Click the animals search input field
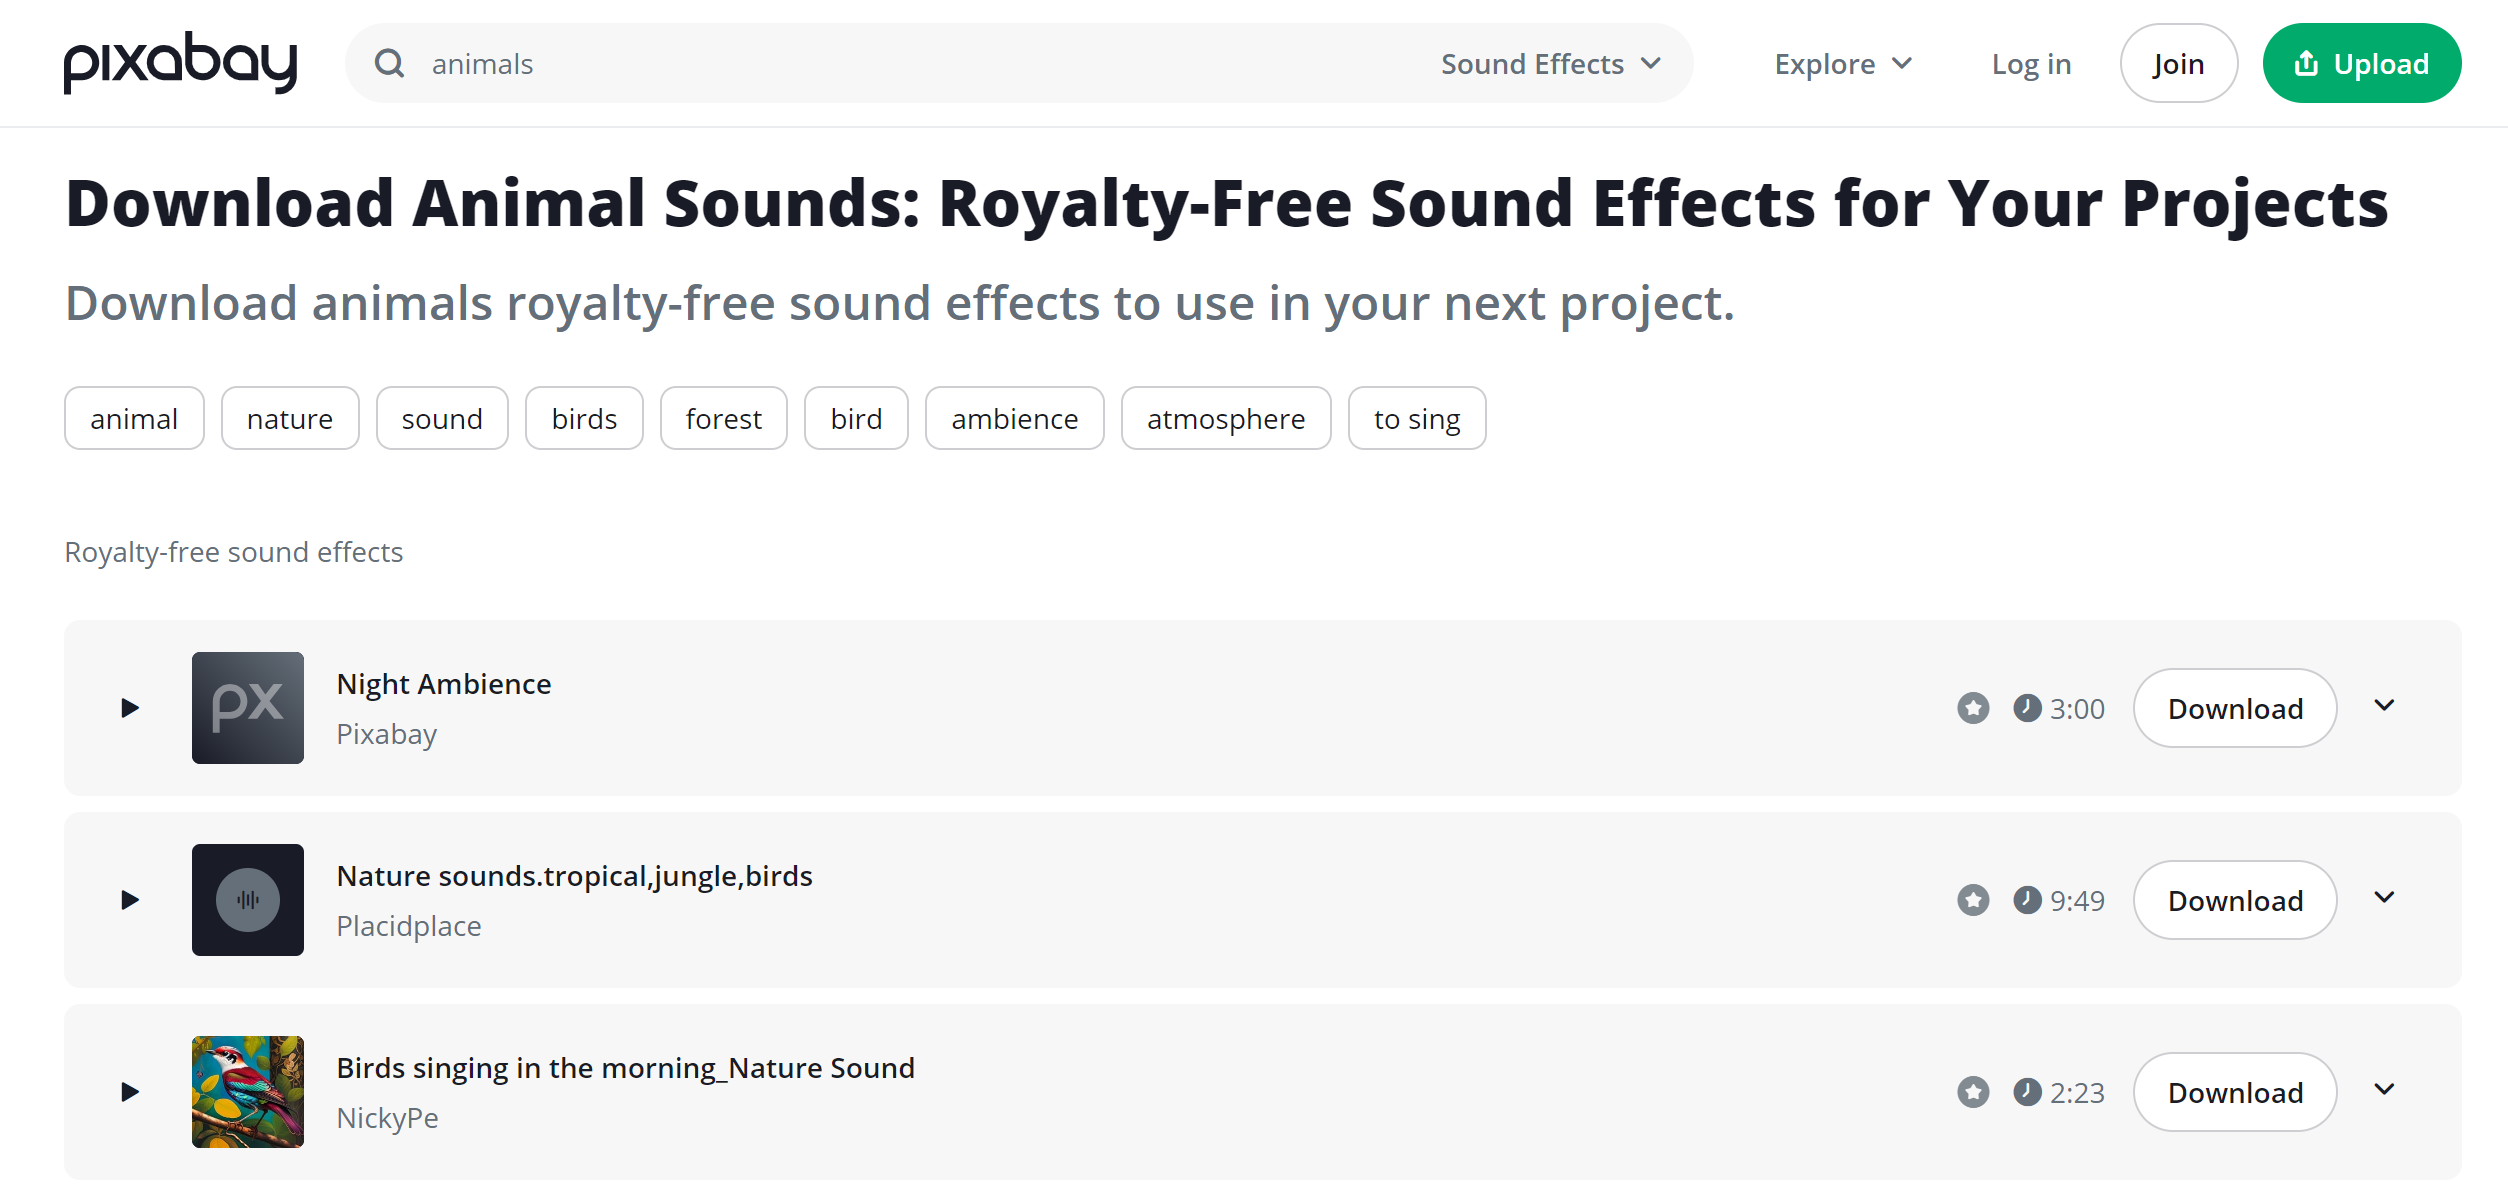 [900, 64]
